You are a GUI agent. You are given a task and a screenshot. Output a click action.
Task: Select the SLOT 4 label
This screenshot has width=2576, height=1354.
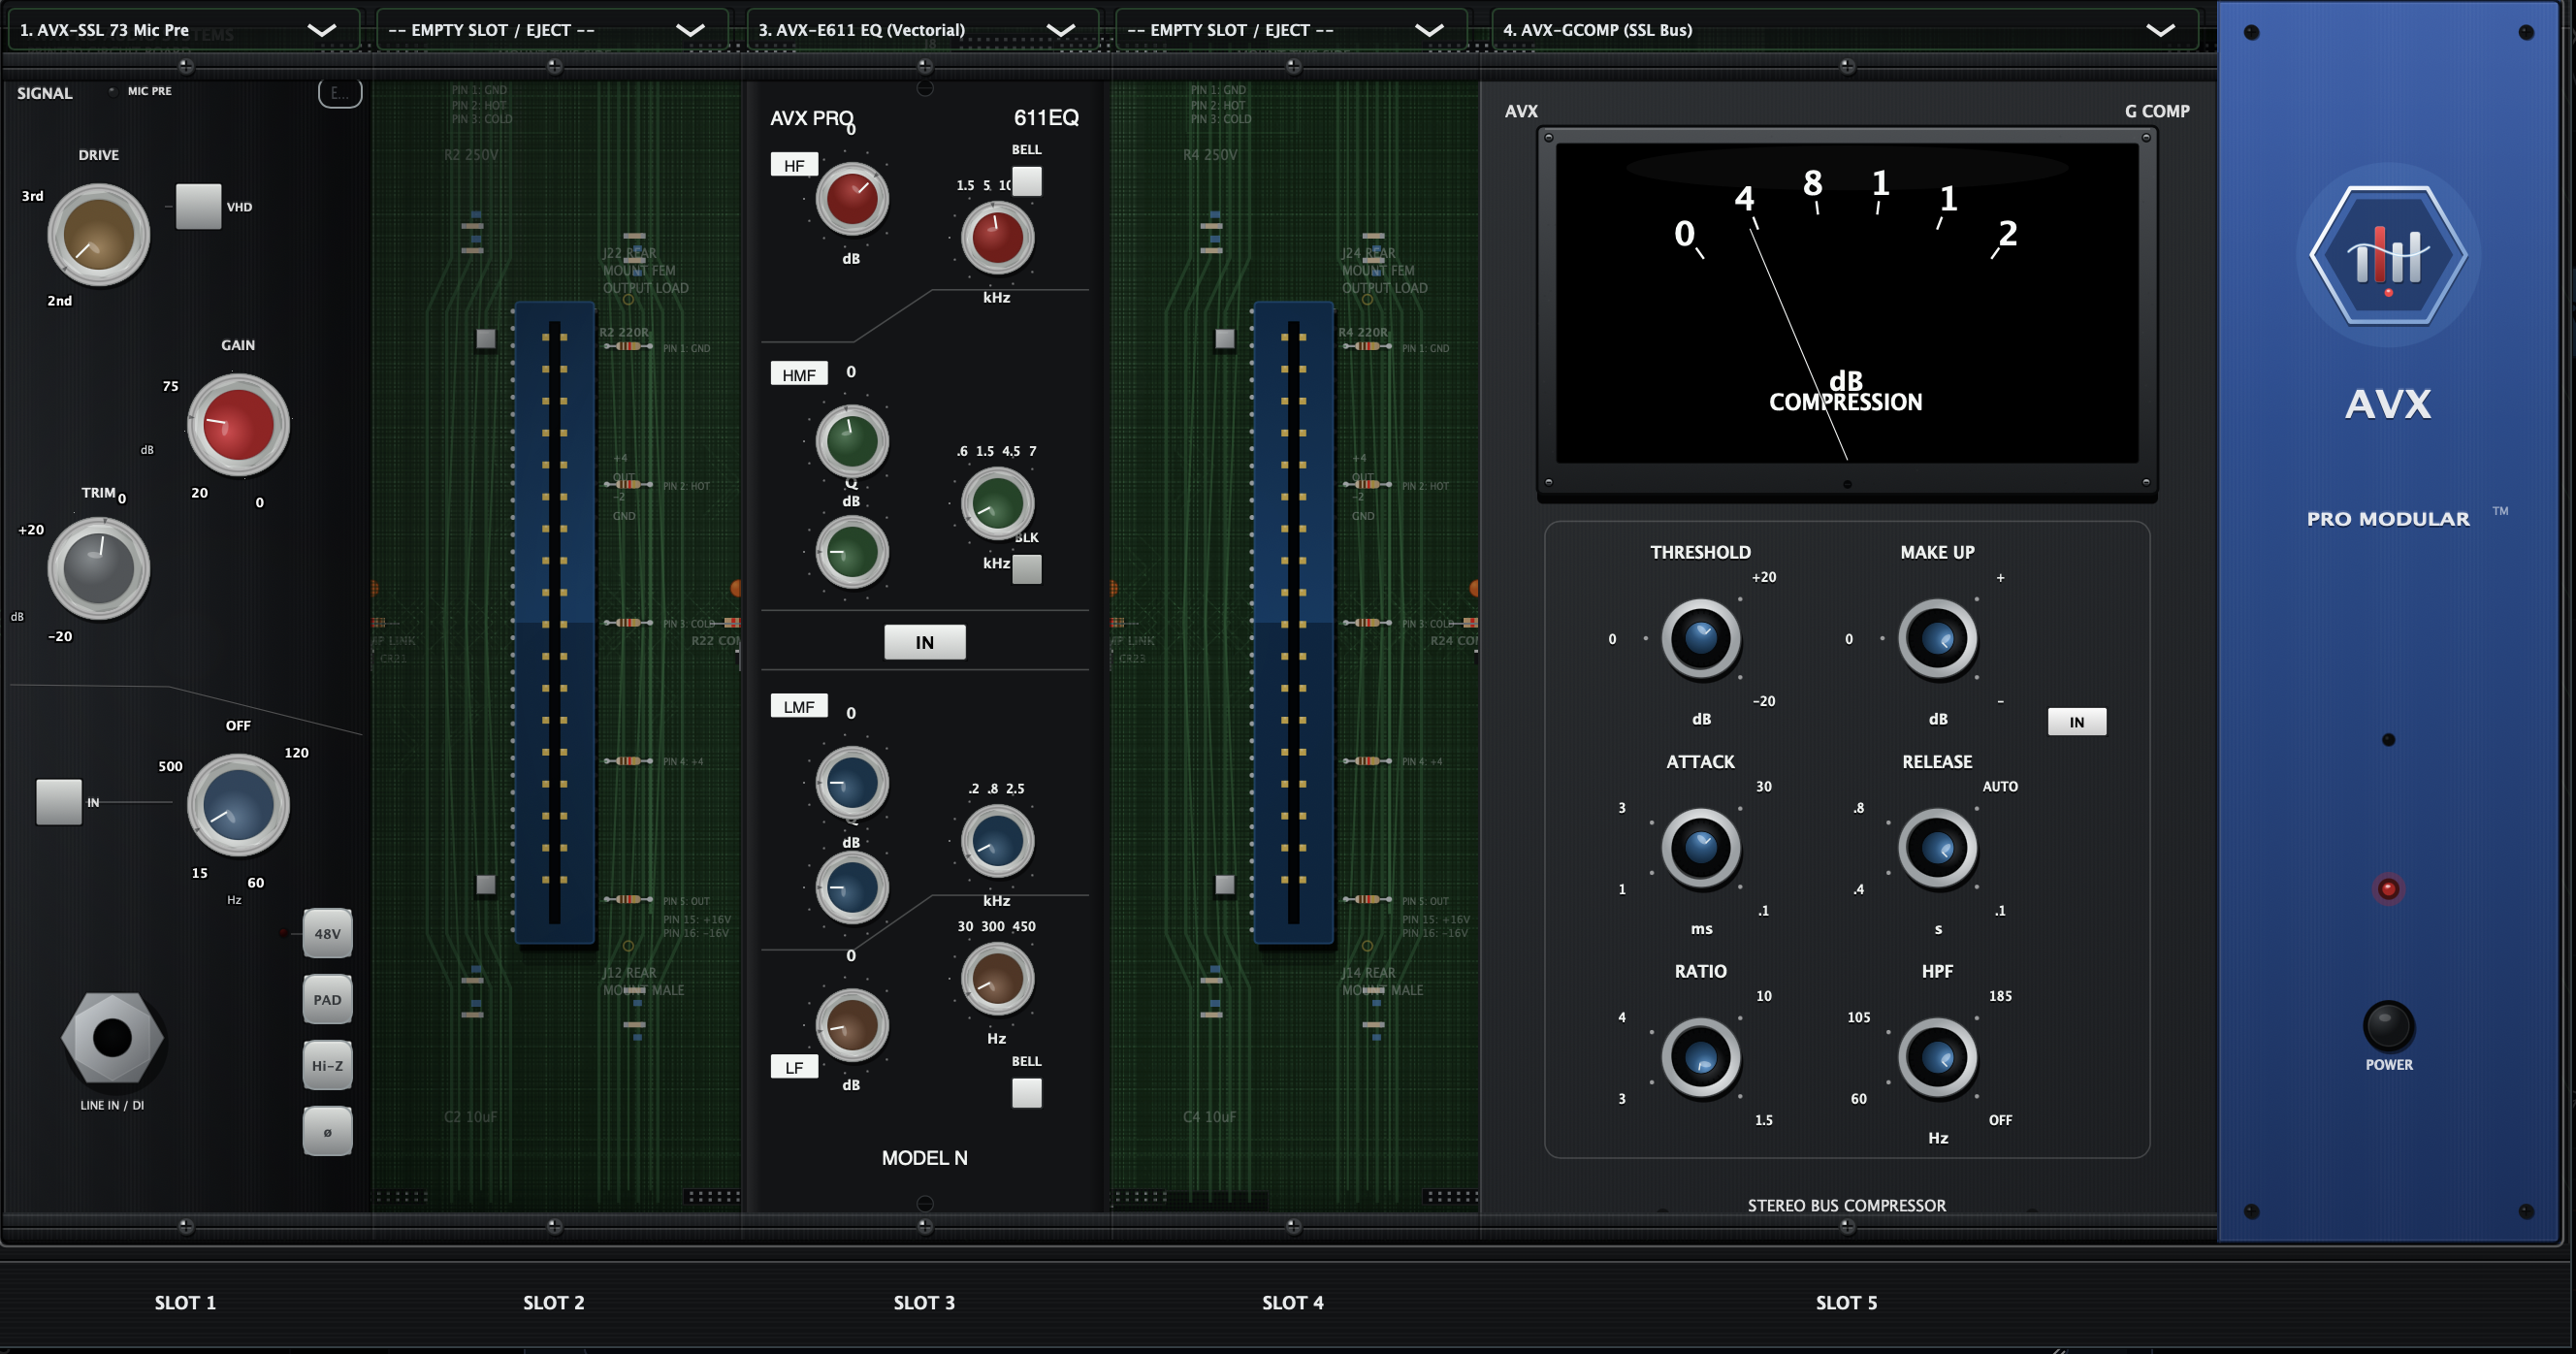coord(1293,1302)
